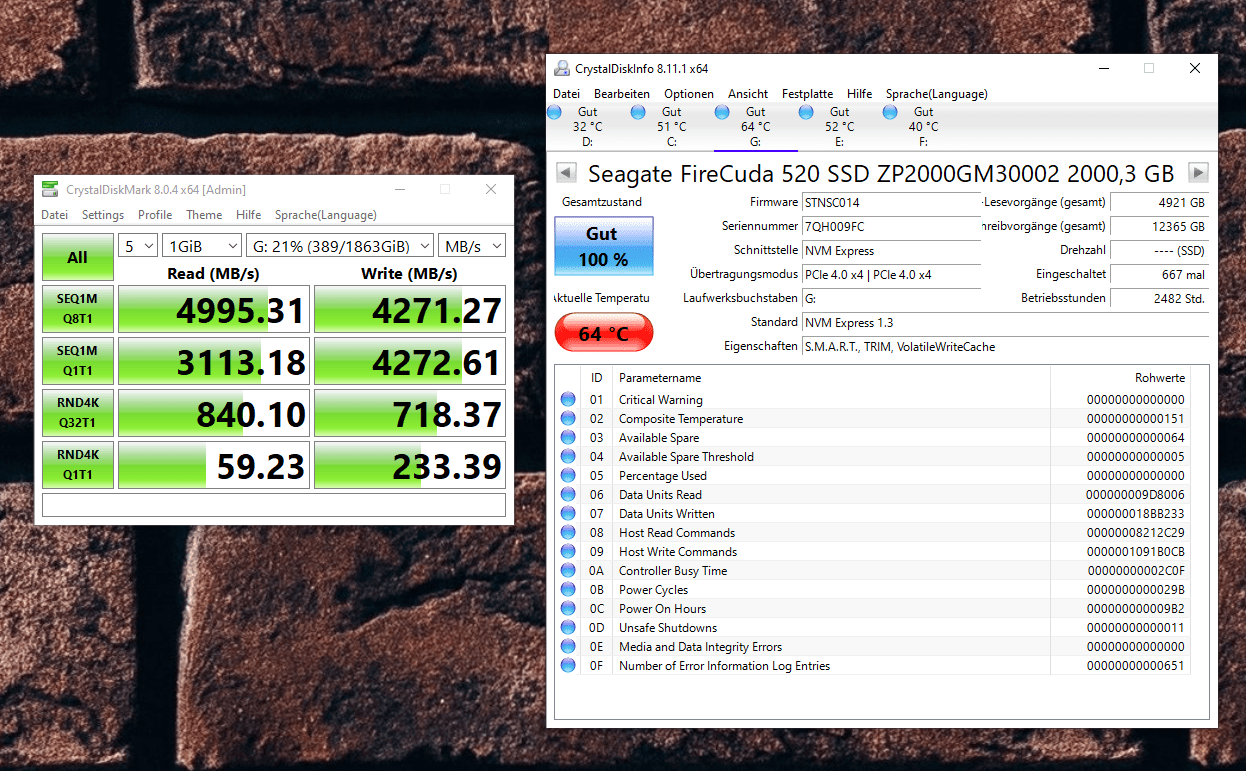Open Profile menu in CrystalDiskMark
This screenshot has width=1246, height=771.
coord(155,215)
